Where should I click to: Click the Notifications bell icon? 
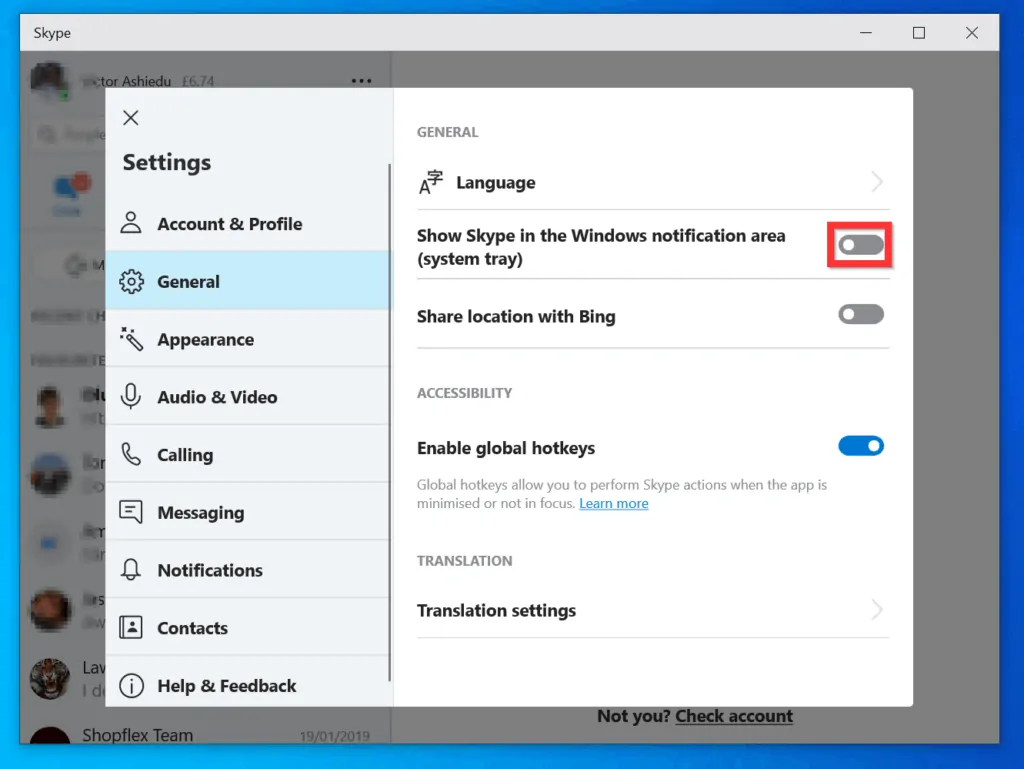coord(131,570)
